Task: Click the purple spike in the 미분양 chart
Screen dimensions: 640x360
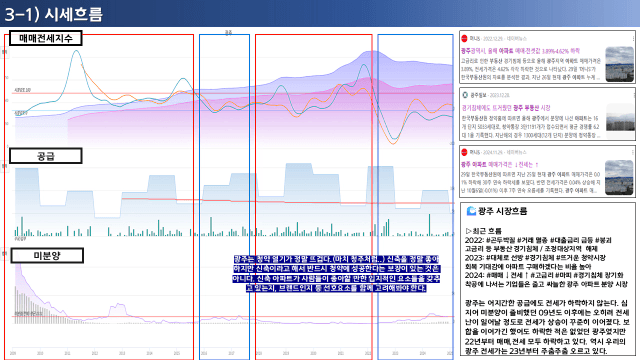Action: 118,307
